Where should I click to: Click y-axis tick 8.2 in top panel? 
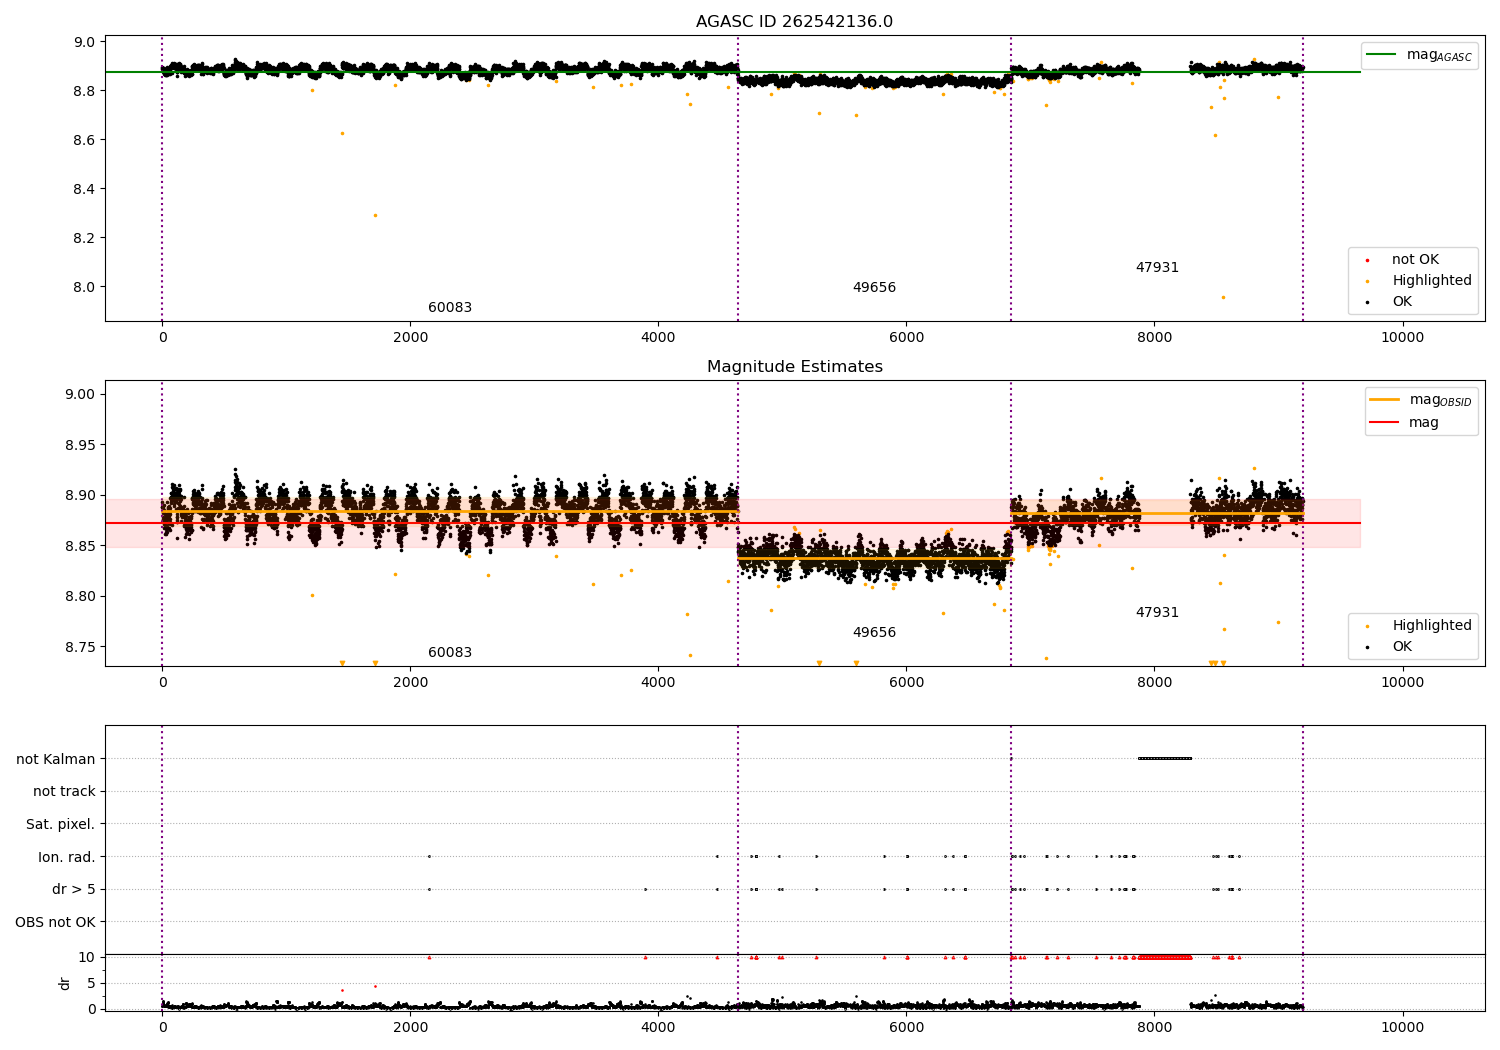(84, 239)
